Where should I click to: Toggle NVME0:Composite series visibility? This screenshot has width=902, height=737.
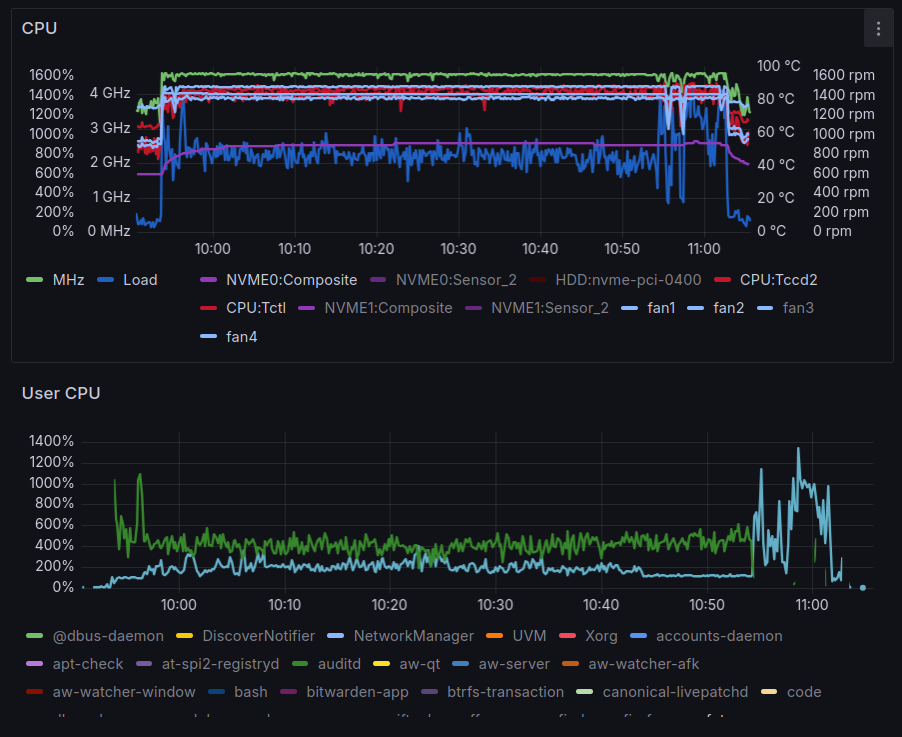pos(291,280)
